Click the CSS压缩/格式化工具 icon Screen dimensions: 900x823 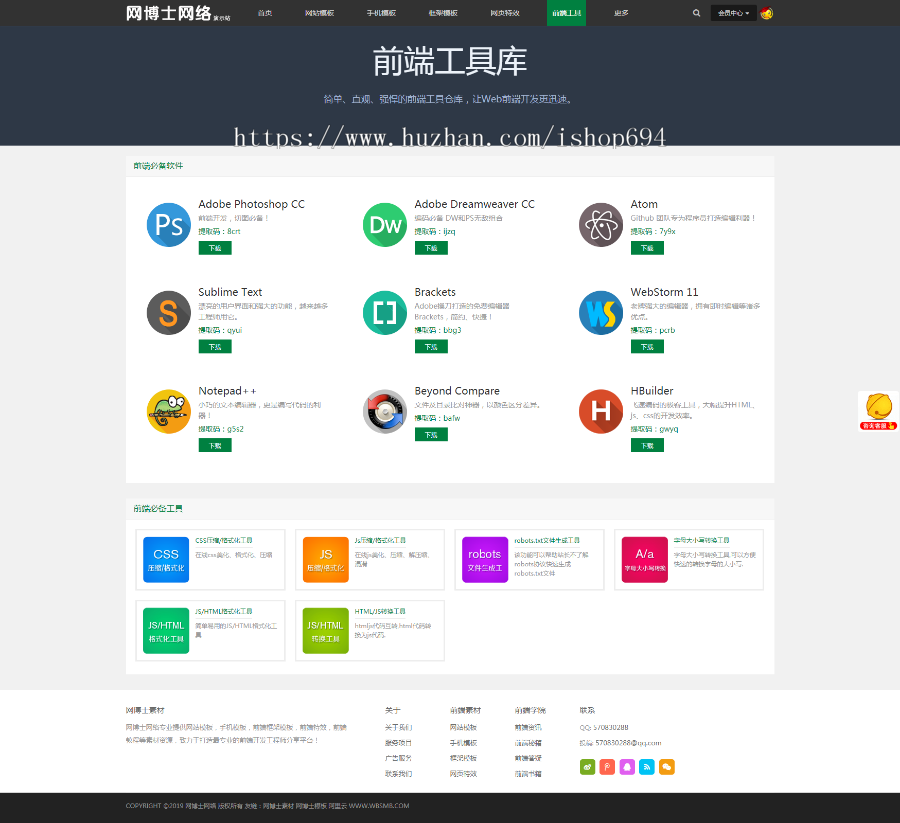click(165, 559)
